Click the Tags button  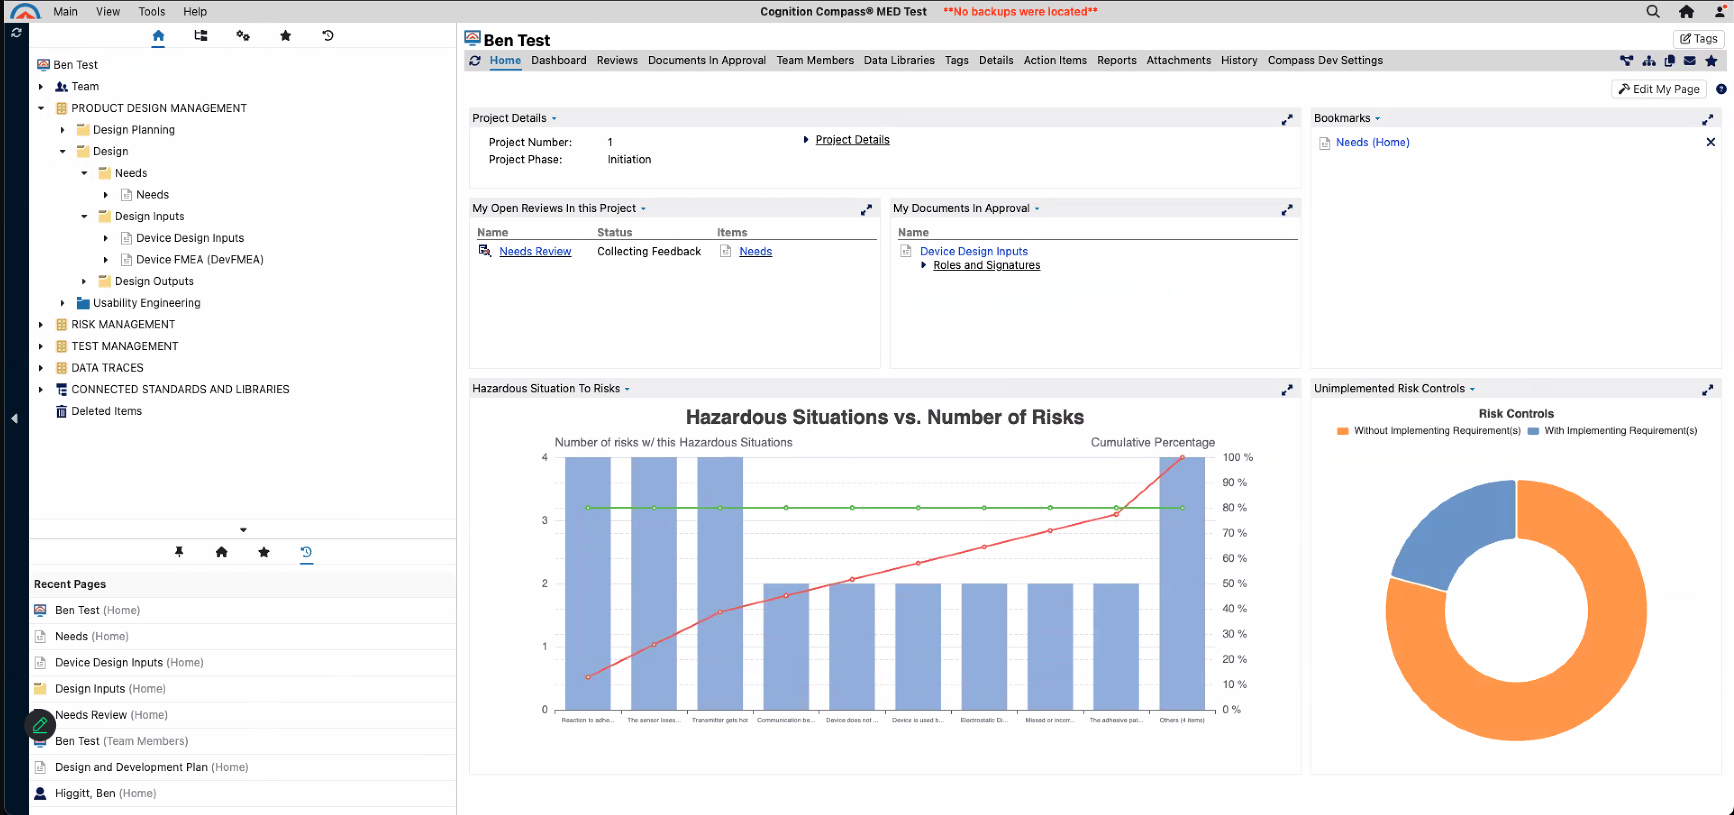coord(1699,39)
